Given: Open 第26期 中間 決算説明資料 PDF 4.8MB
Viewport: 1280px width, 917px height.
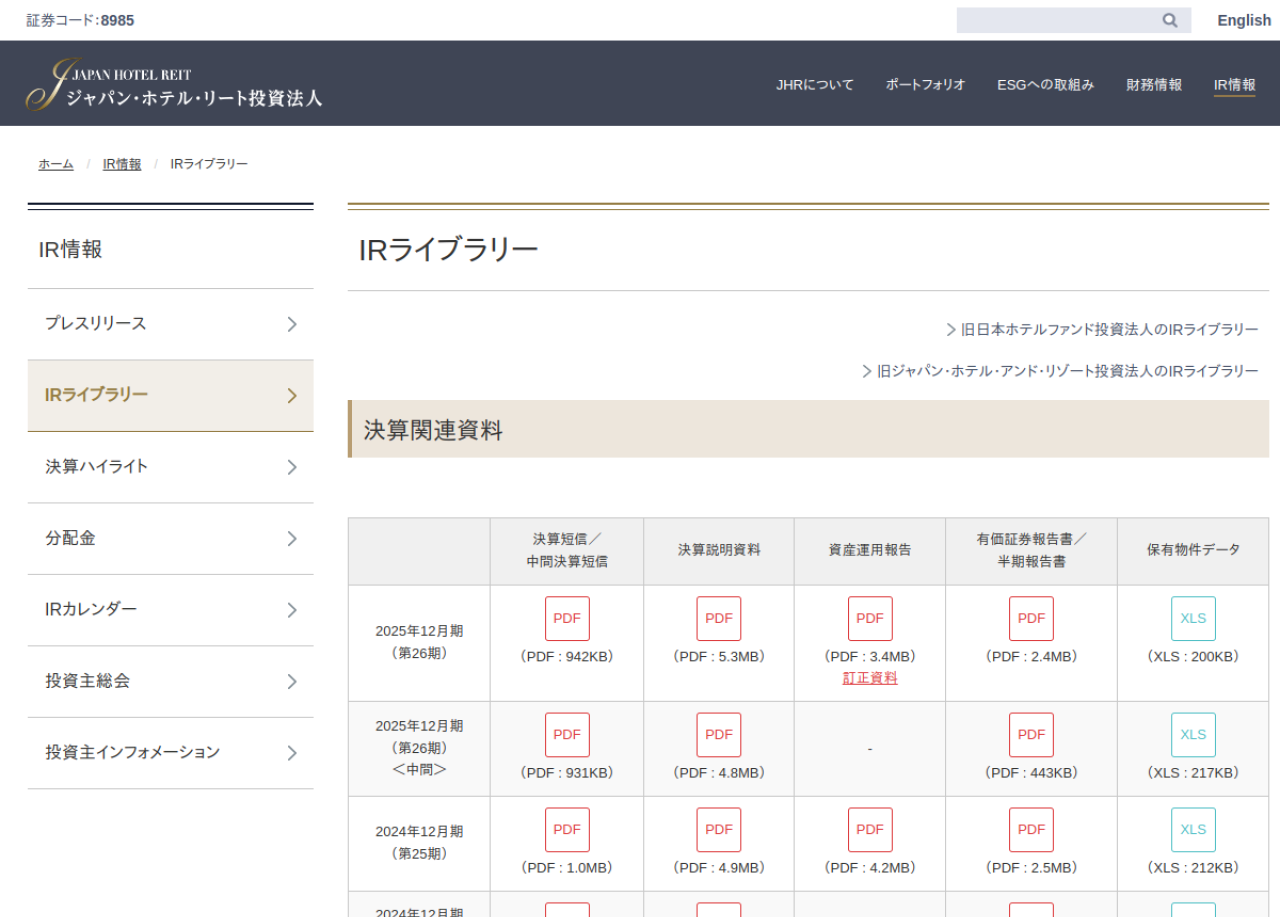Looking at the screenshot, I should tap(719, 734).
